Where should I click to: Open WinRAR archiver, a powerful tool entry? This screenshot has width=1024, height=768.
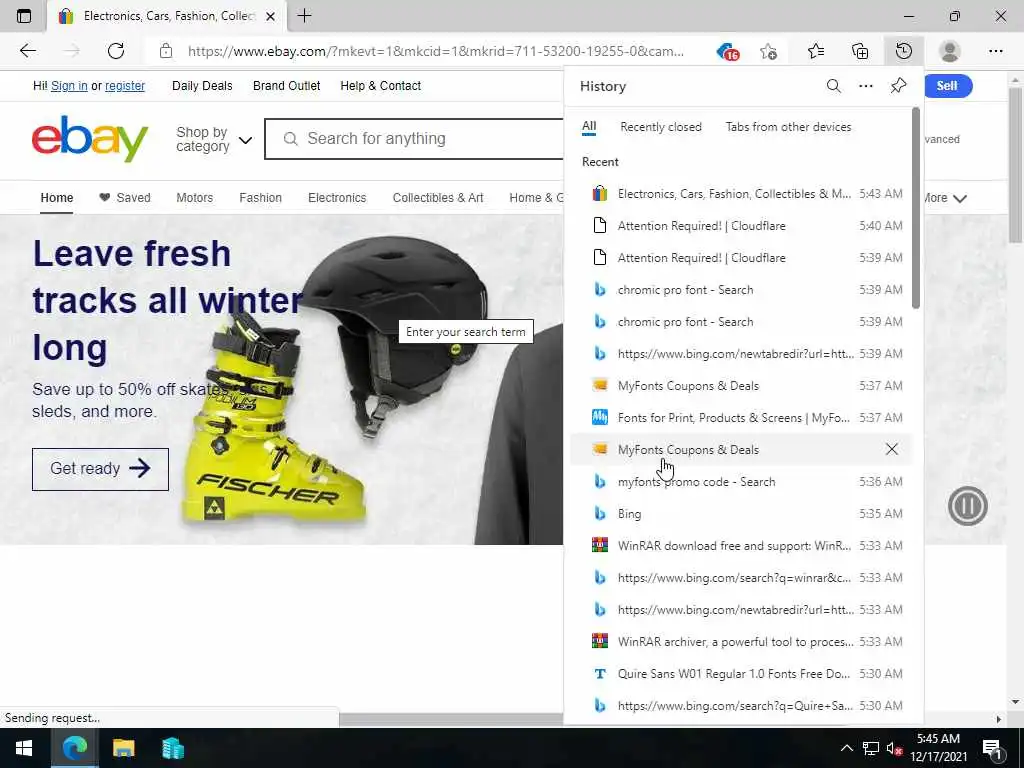[x=741, y=641]
